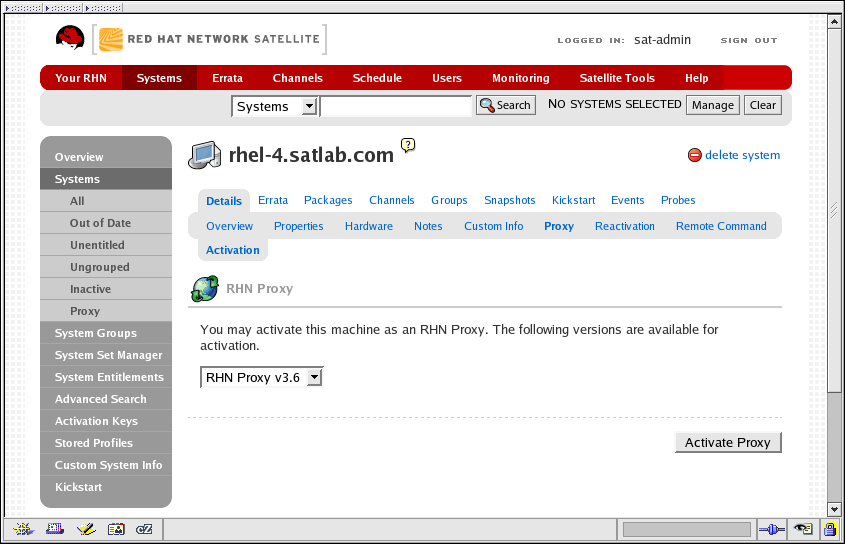The width and height of the screenshot is (845, 544).
Task: Click the Clear button
Action: point(763,105)
